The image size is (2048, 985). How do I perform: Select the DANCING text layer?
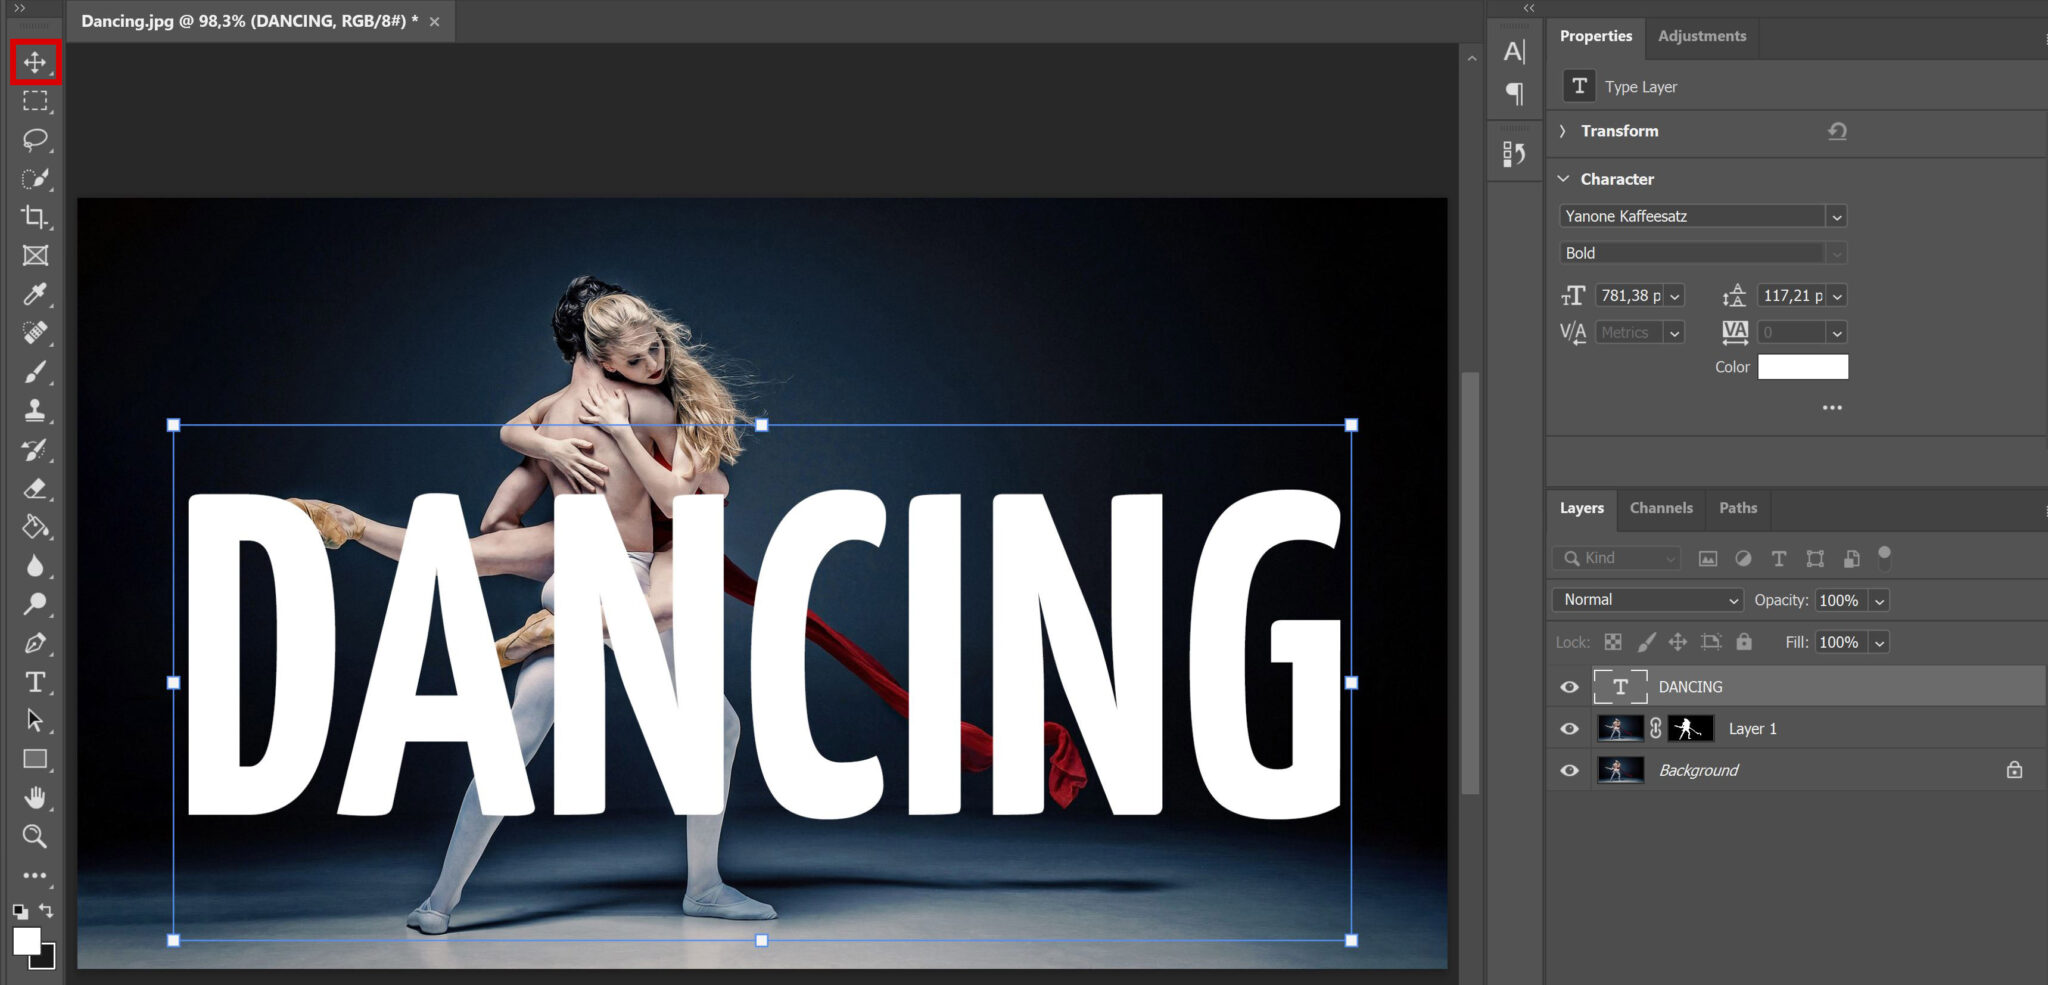1690,687
